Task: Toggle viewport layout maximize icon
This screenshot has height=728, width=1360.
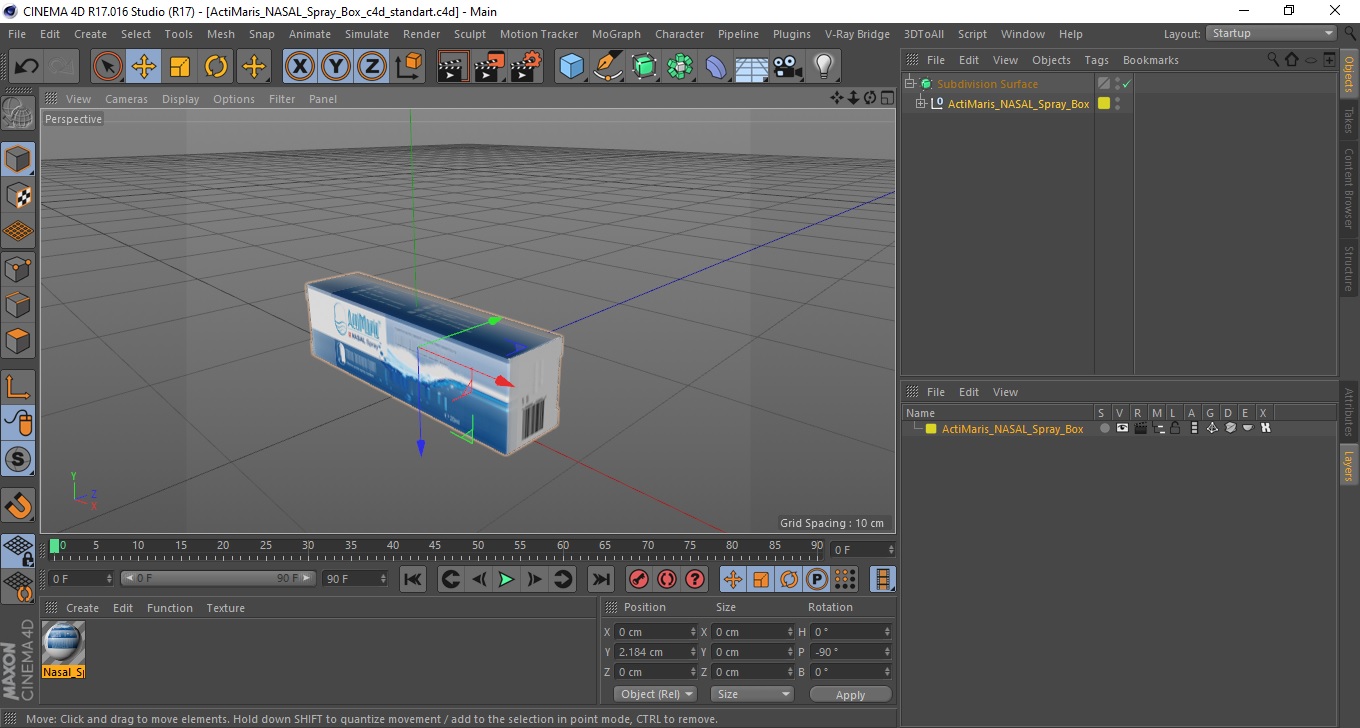Action: tap(887, 98)
